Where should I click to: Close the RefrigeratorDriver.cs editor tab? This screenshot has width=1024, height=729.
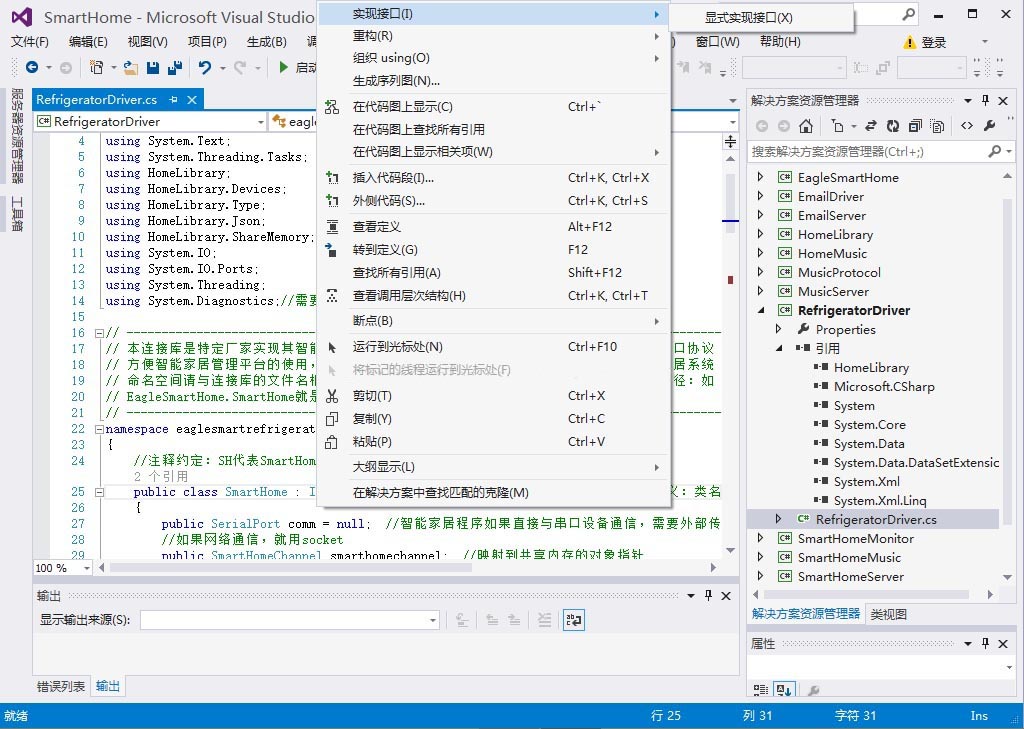click(x=192, y=99)
